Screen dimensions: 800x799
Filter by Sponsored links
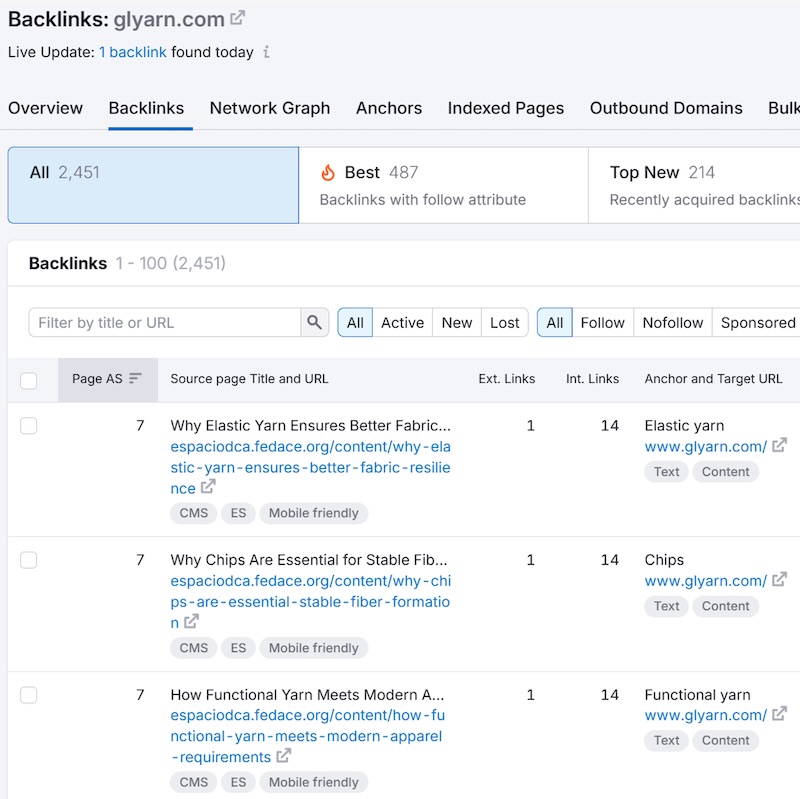pos(758,322)
